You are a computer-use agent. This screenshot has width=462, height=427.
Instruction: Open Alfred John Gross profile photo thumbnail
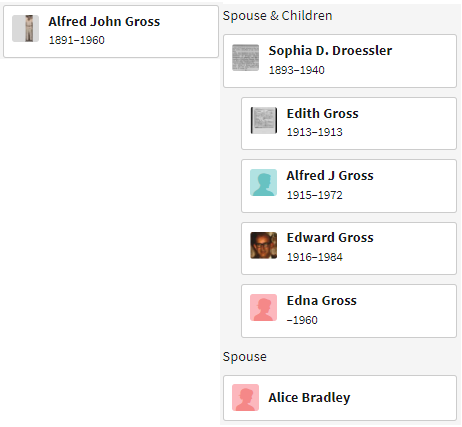(x=25, y=29)
